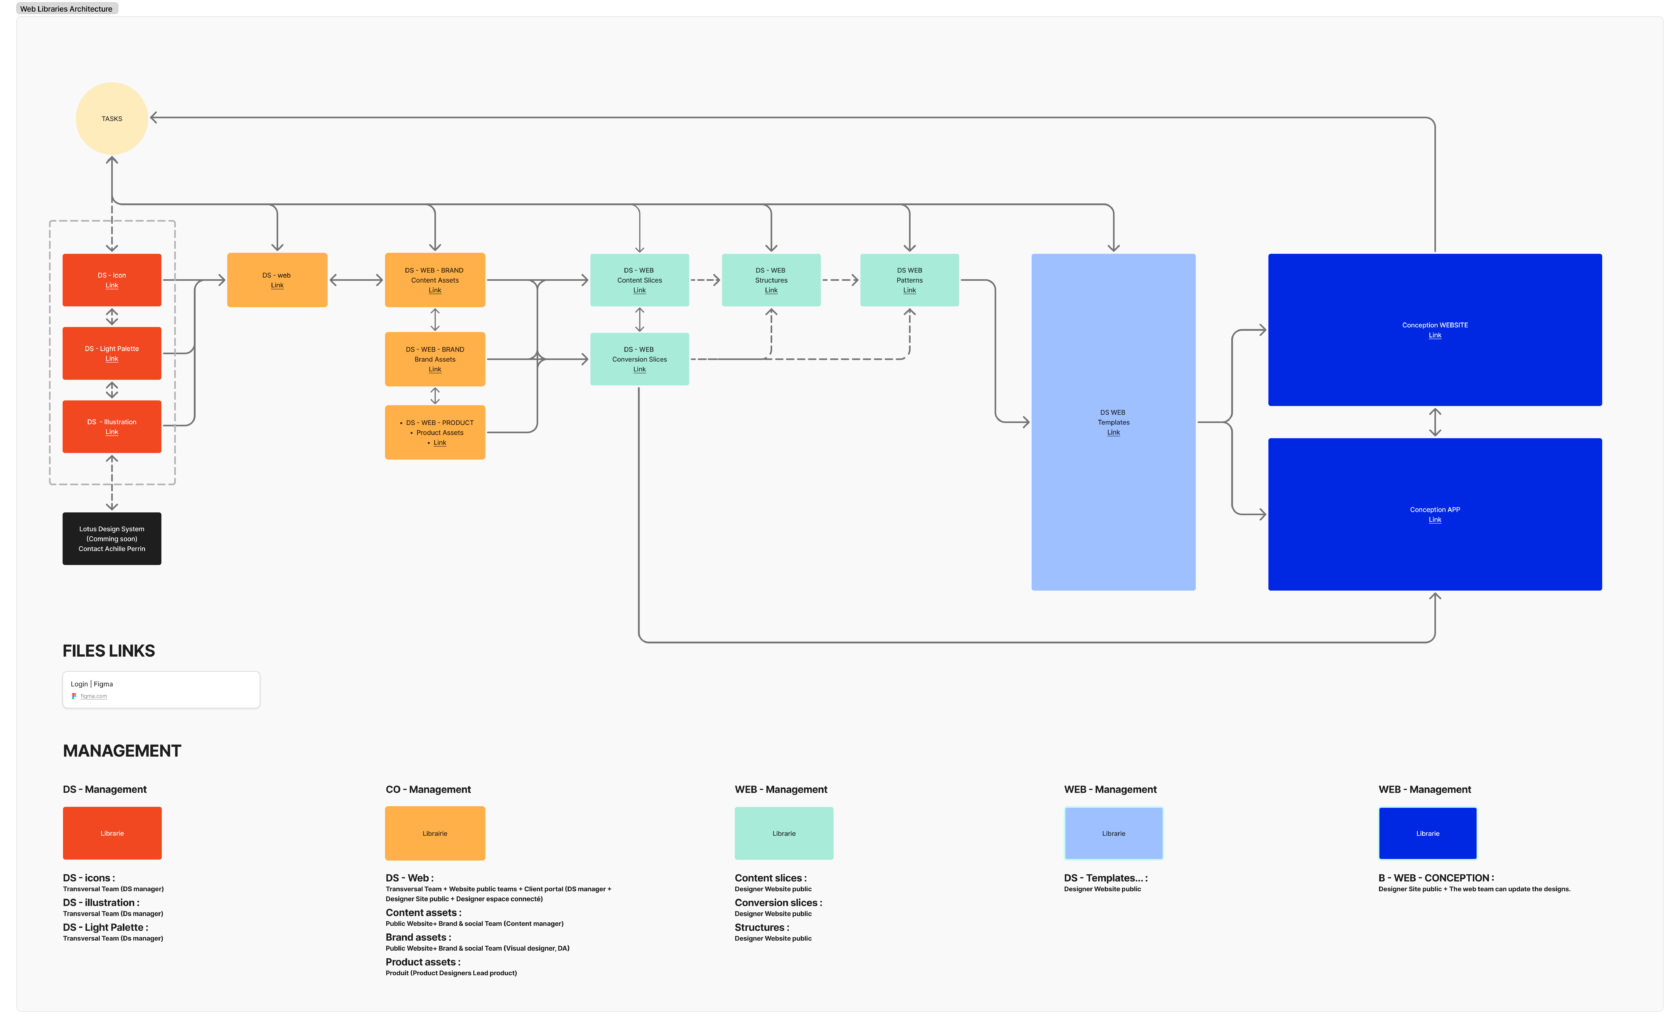
Task: Pick the red Librarie swatch under DS - Management
Action: coord(112,833)
